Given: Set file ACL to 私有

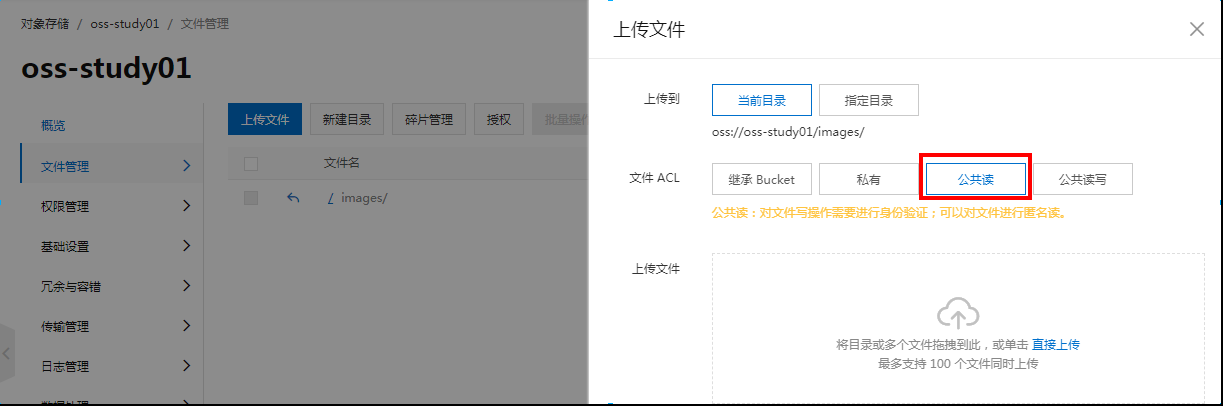Looking at the screenshot, I should click(x=868, y=180).
